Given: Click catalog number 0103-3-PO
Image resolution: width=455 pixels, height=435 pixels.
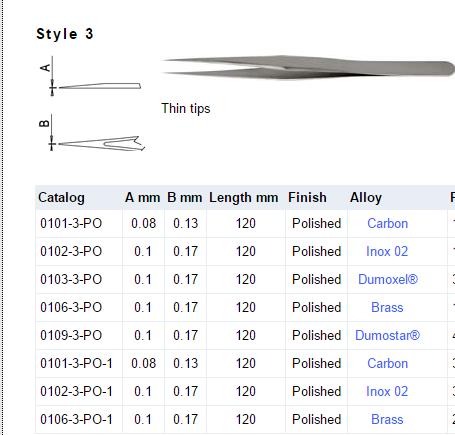Looking at the screenshot, I should click(71, 279).
